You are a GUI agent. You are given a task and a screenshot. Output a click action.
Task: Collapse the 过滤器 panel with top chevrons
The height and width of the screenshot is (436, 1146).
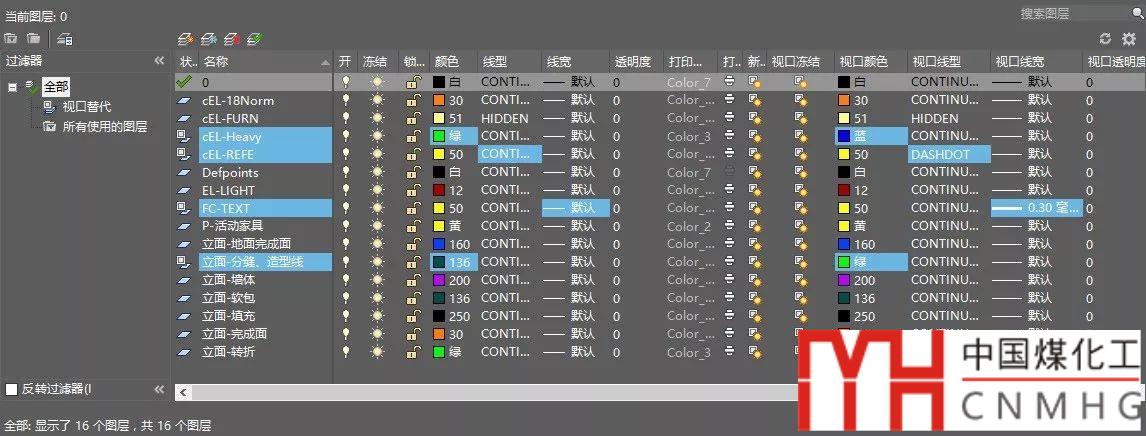(159, 61)
